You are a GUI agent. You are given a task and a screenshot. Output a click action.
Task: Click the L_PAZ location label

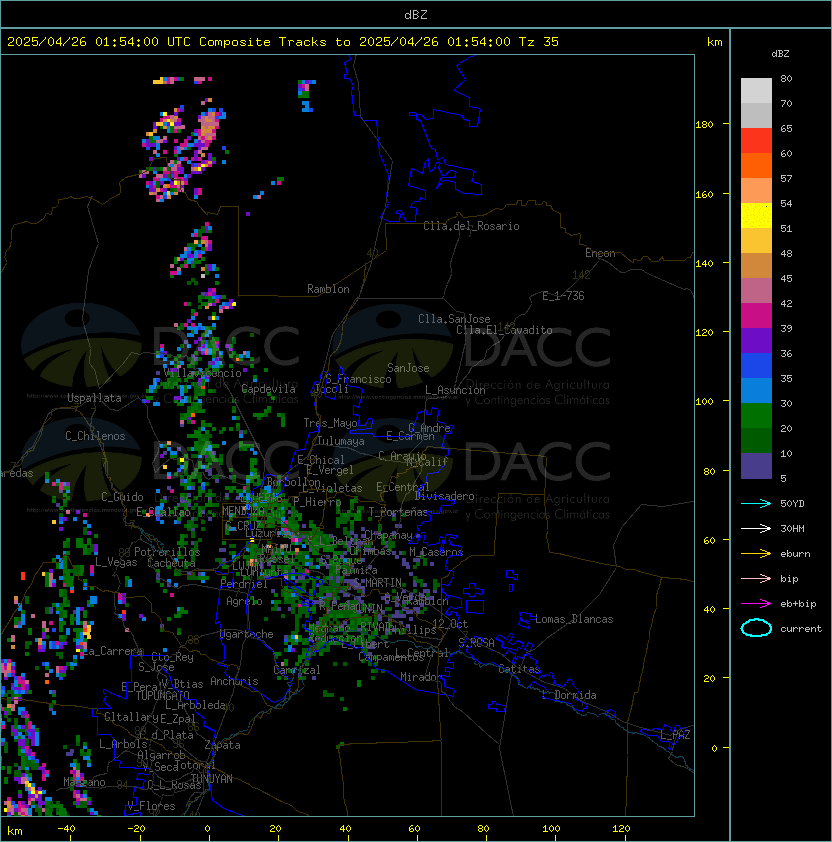[x=675, y=735]
